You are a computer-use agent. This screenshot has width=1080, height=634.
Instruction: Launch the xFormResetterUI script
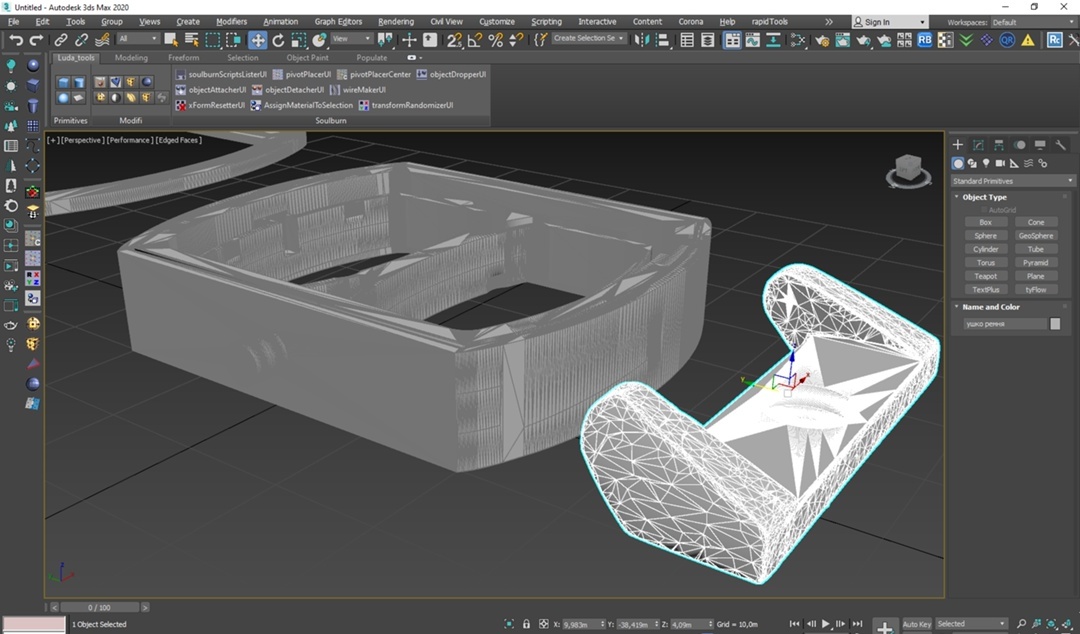pyautogui.click(x=210, y=105)
